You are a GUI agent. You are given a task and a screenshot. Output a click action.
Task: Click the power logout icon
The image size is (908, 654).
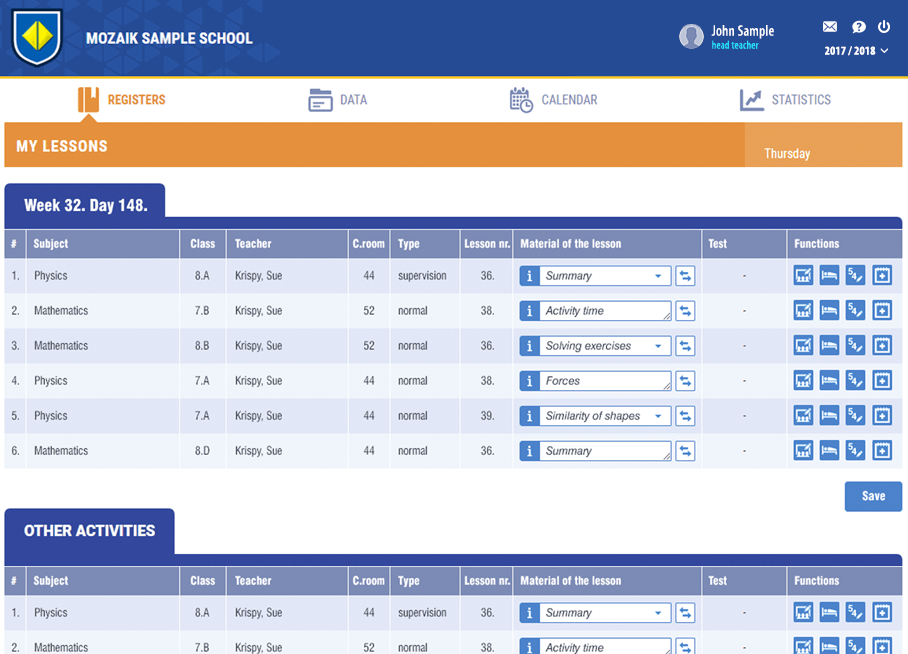click(884, 27)
